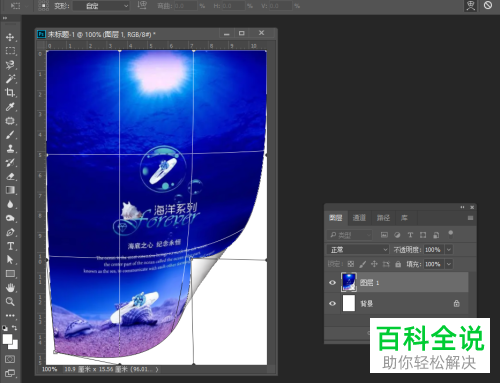
Task: Select the Gradient tool
Action: (10, 190)
